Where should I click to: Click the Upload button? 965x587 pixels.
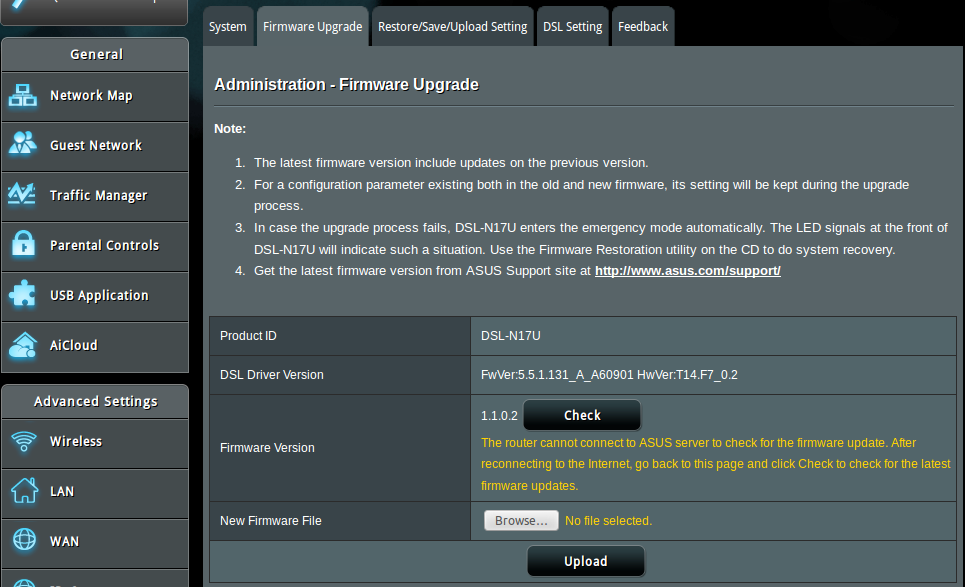[586, 561]
